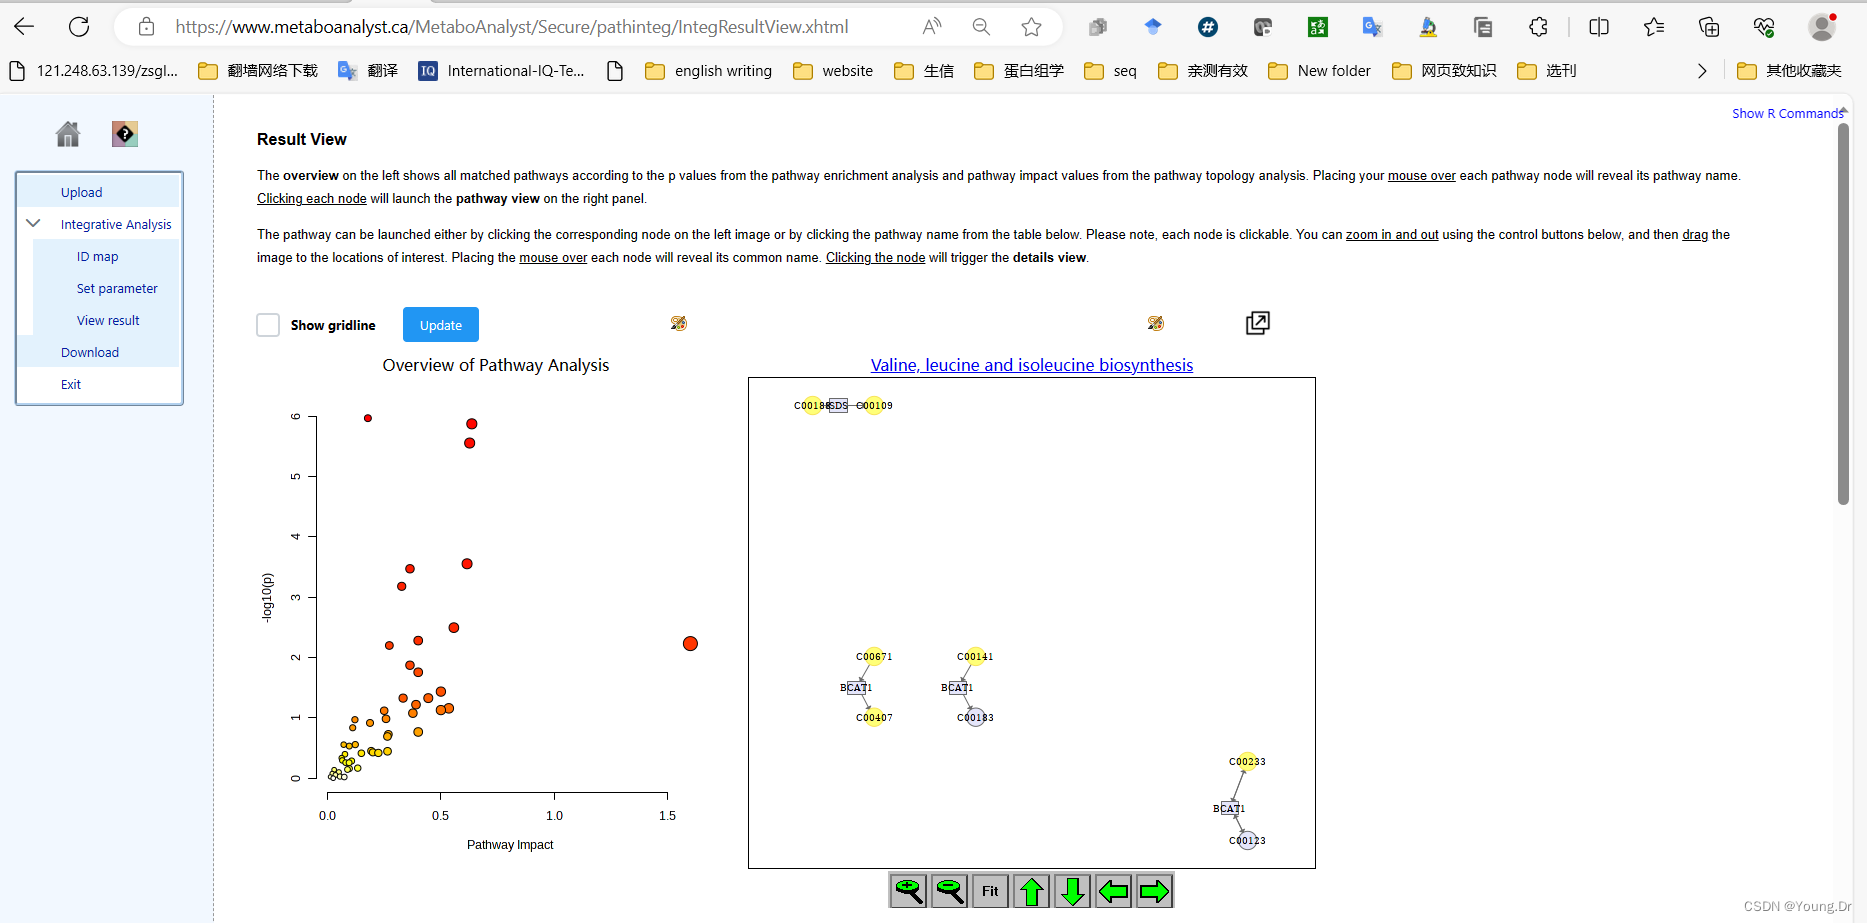Screen dimensions: 1867x923
Task: Zoom in on the pathway with the plus magnifier
Action: pos(908,890)
